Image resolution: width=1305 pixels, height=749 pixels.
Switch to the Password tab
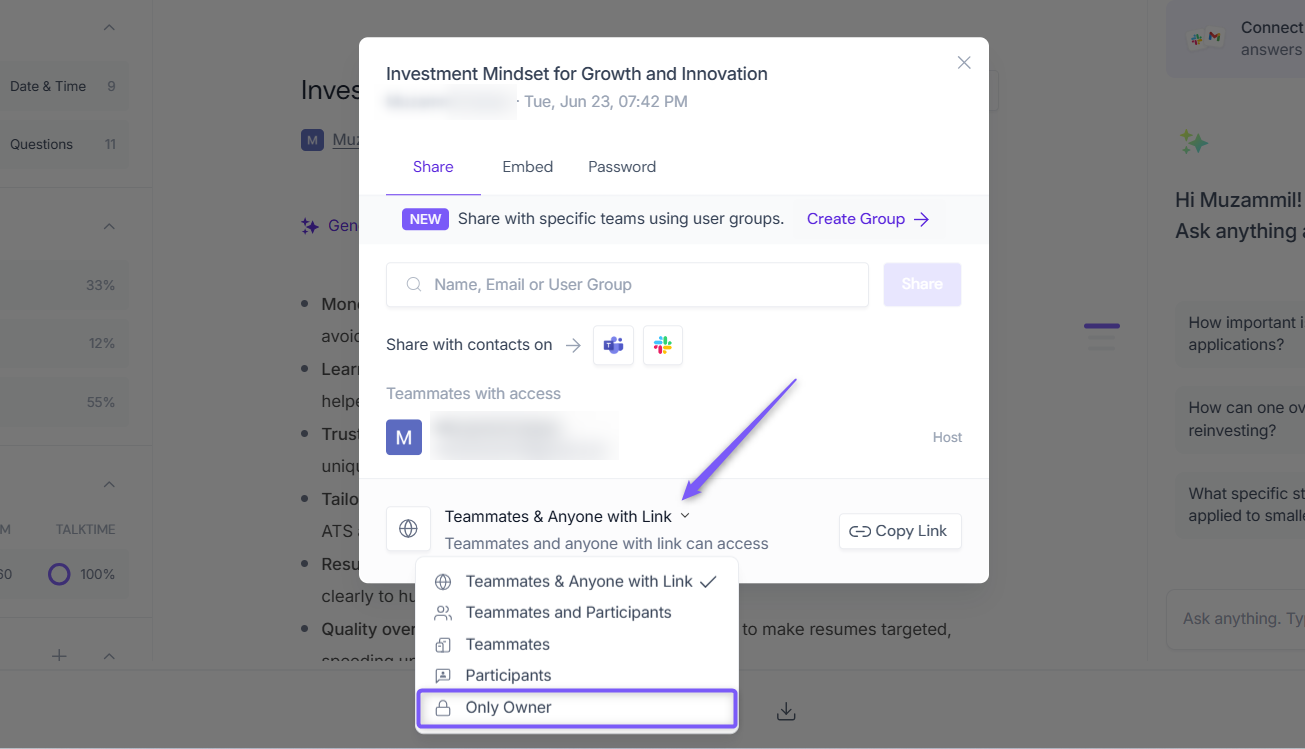point(622,167)
